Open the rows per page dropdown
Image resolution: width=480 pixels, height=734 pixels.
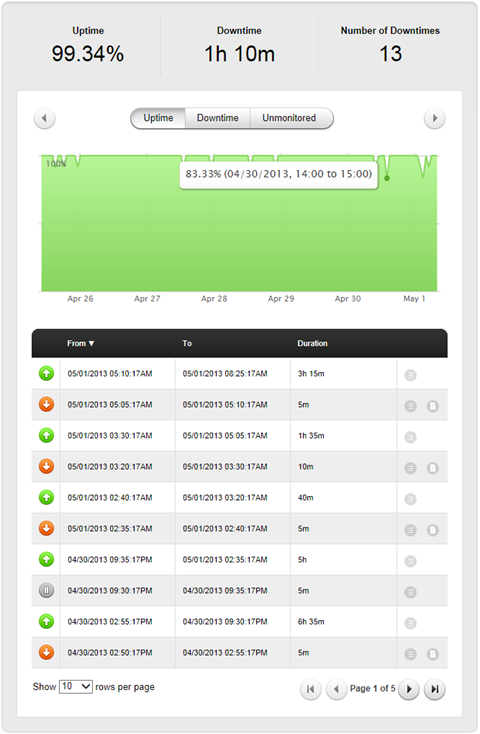click(76, 687)
